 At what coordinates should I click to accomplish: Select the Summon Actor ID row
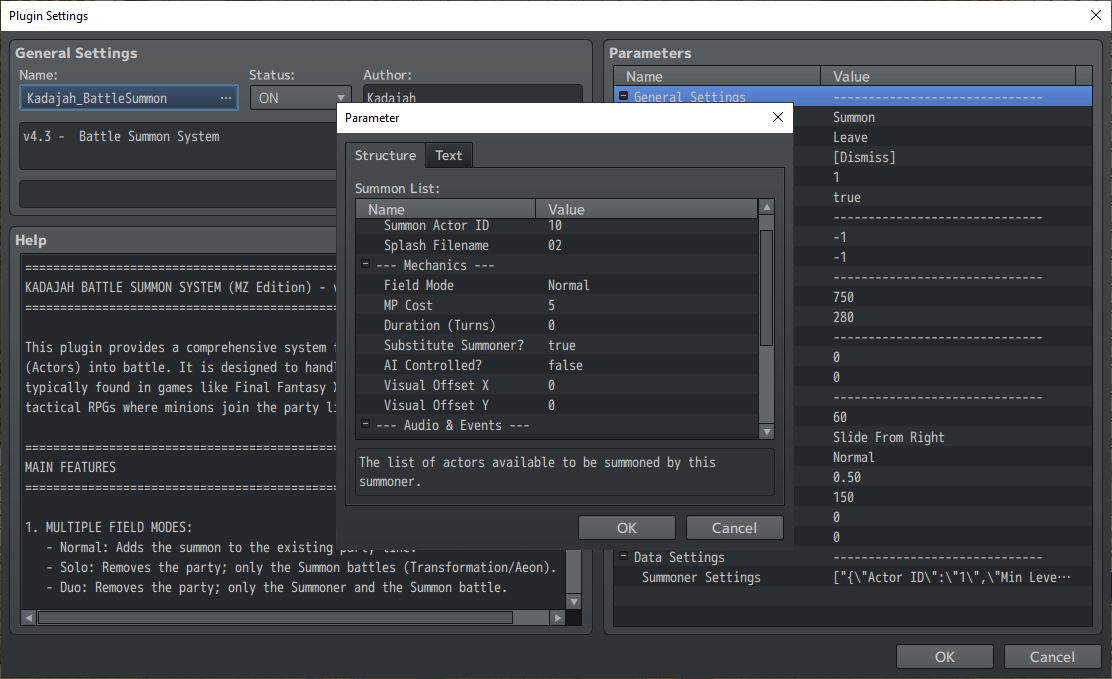click(x=557, y=226)
